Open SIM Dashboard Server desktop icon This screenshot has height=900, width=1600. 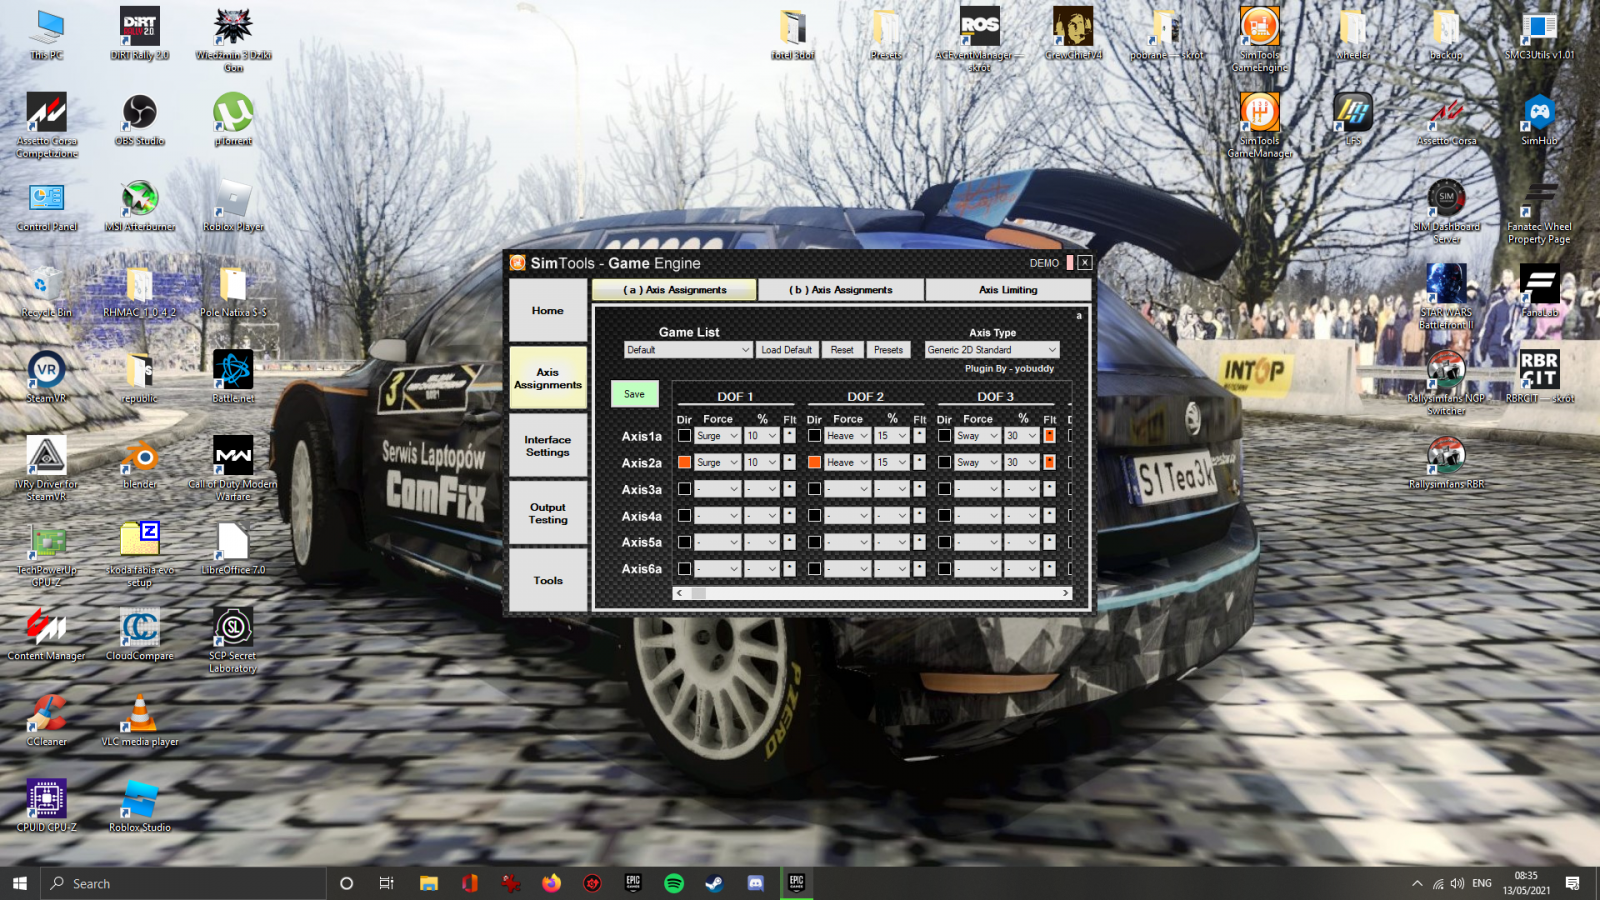(1446, 210)
